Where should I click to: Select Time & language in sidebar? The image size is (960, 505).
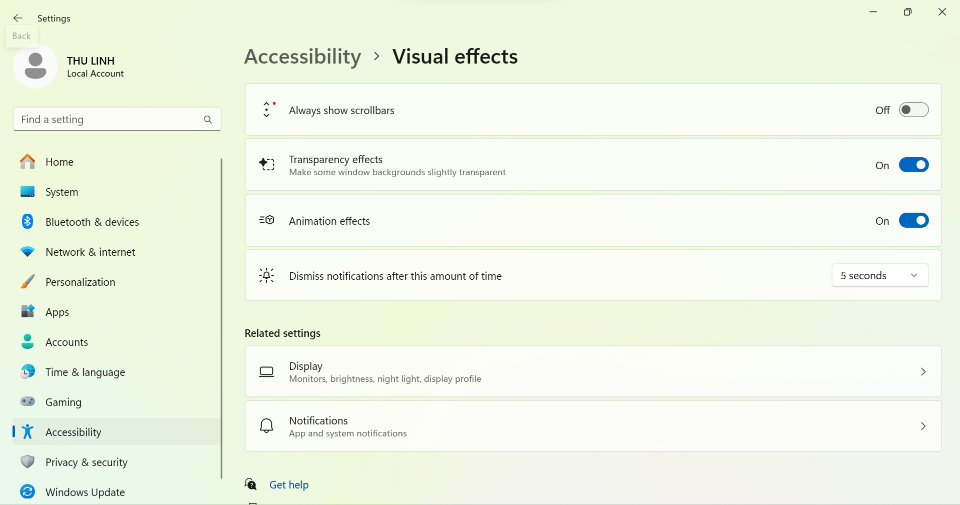pos(85,372)
